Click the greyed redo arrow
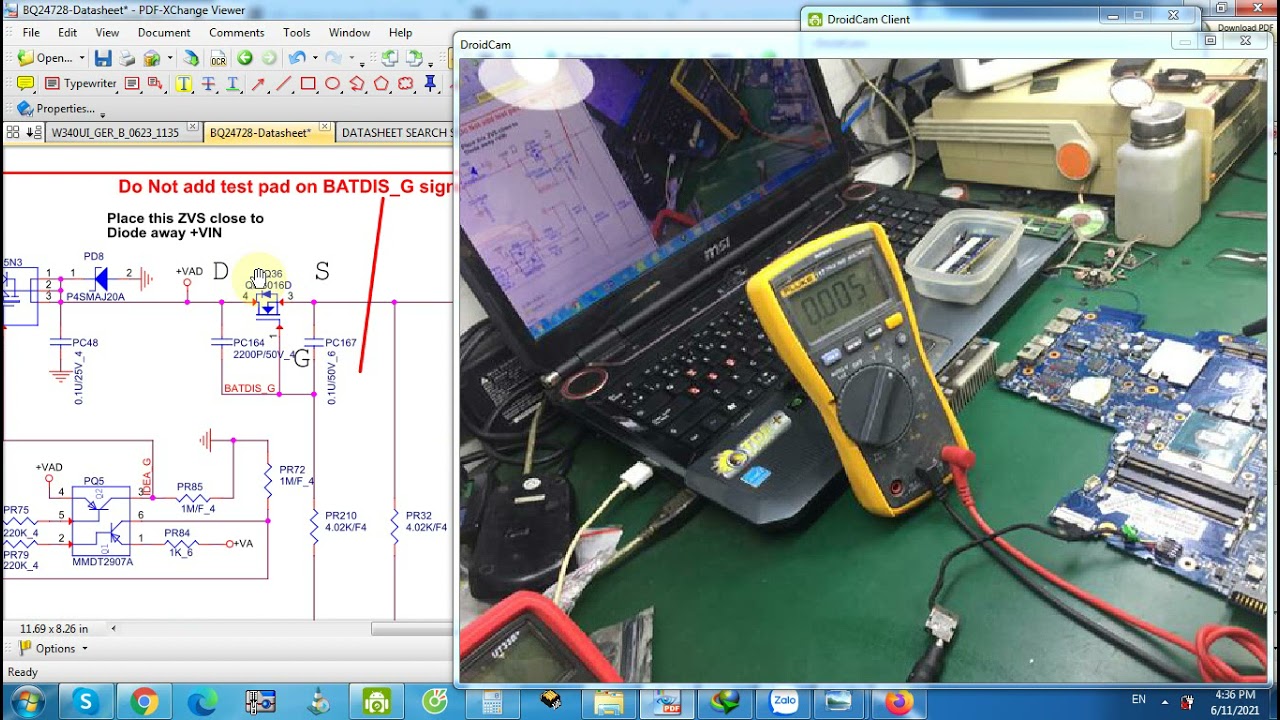This screenshot has height=720, width=1280. 333,58
